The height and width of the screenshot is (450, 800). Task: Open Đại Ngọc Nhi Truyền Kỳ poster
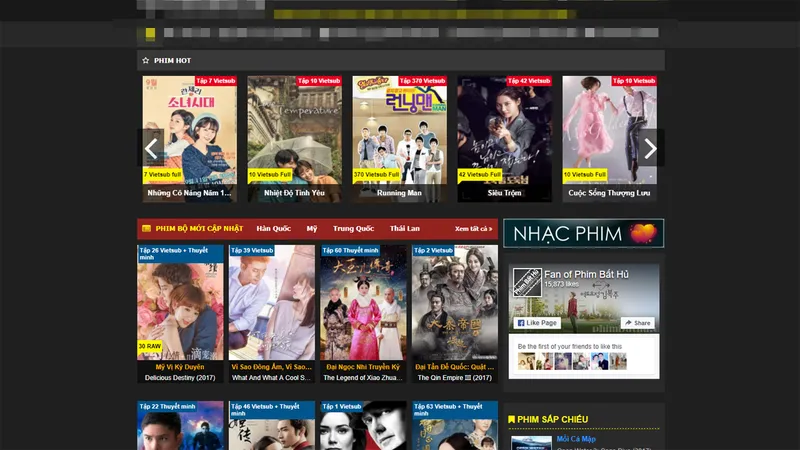coord(363,303)
